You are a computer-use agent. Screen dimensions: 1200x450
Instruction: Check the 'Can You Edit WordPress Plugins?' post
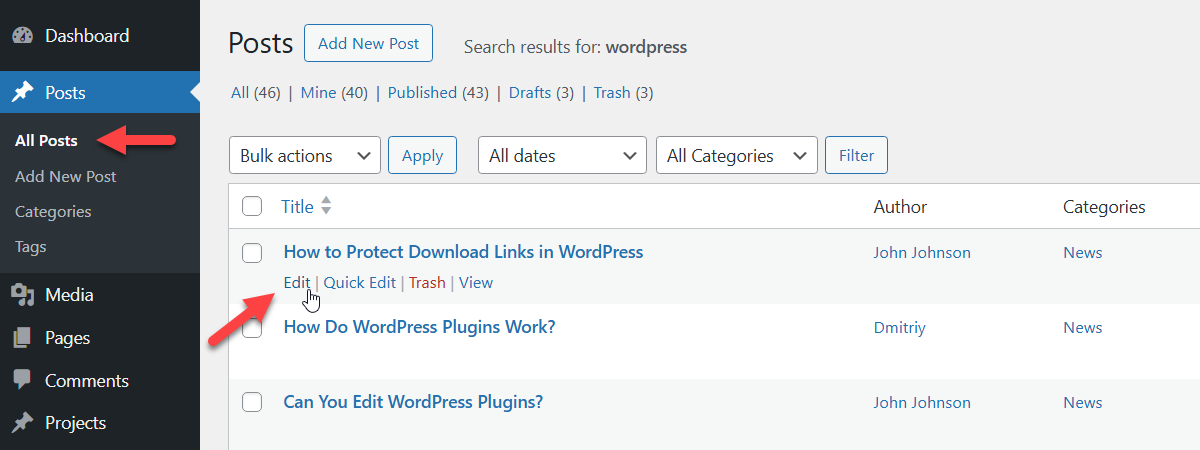(252, 402)
